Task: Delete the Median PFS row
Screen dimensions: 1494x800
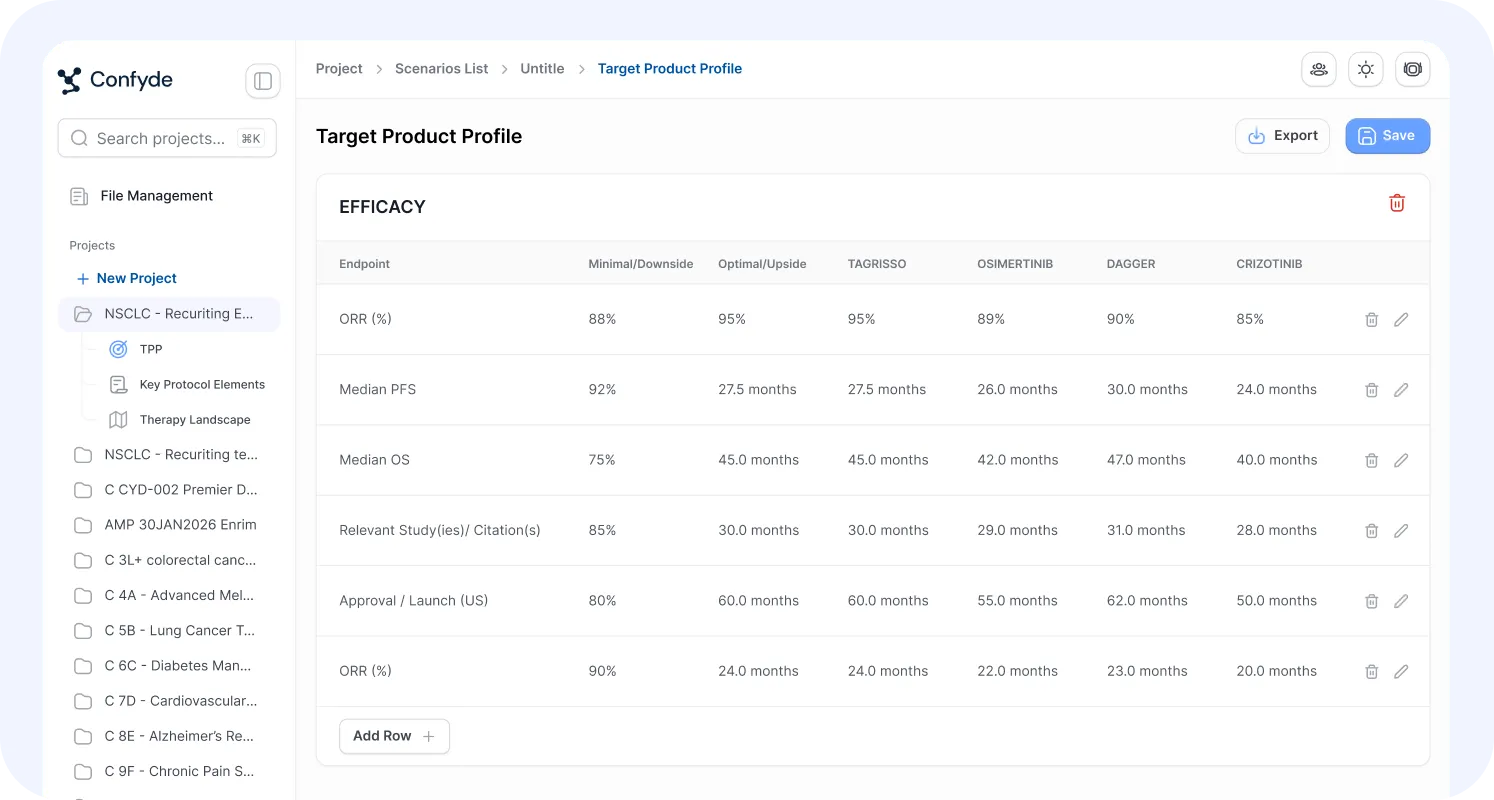Action: tap(1371, 390)
